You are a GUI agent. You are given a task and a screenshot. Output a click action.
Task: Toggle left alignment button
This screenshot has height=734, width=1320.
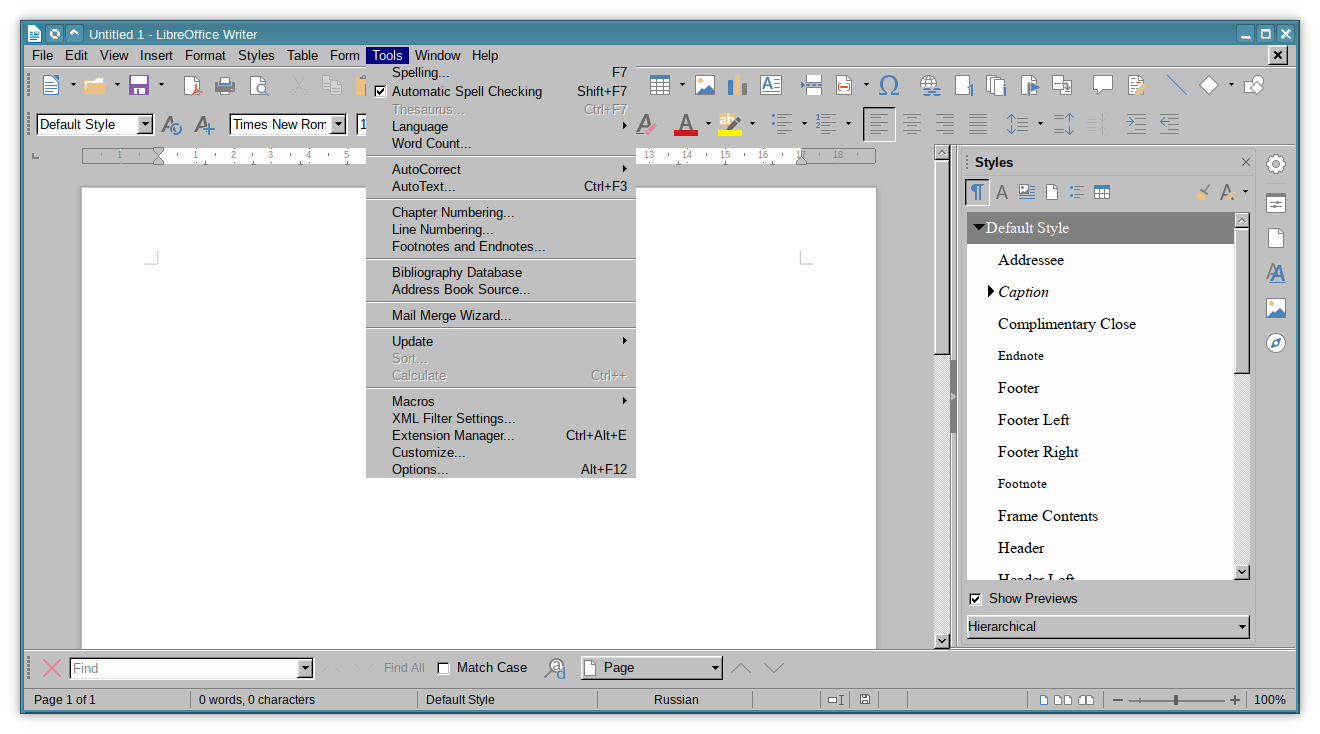pyautogui.click(x=879, y=124)
